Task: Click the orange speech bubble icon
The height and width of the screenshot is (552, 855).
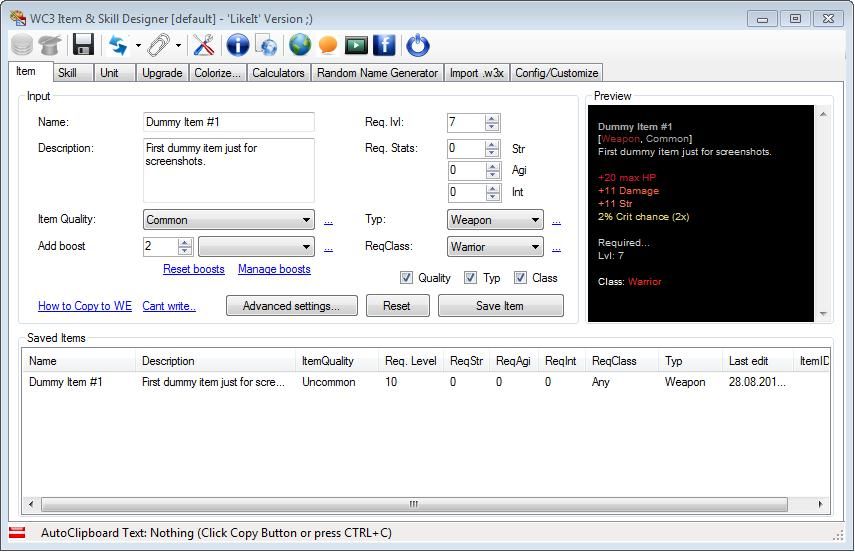Action: 328,45
